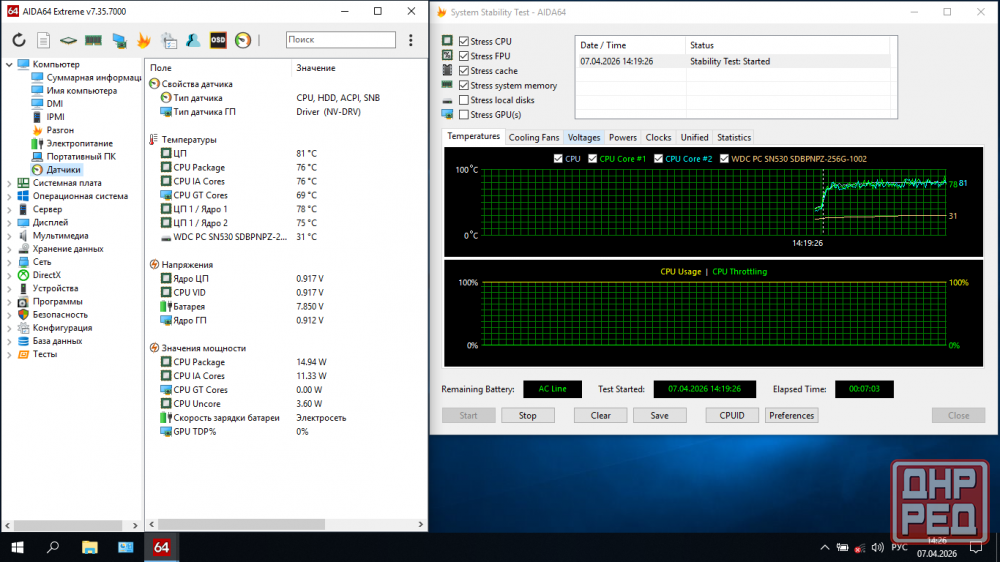Click the memory RAM module toolbar icon

(93, 41)
